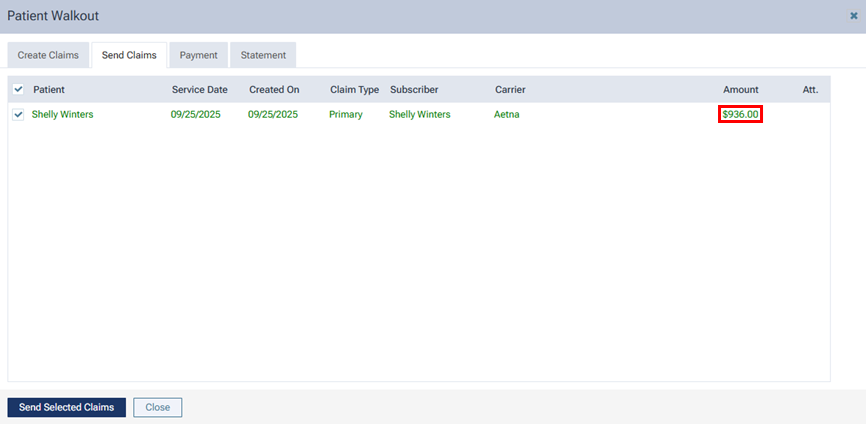Viewport: 866px width, 424px height.
Task: Click the Att. column header
Action: (x=810, y=90)
